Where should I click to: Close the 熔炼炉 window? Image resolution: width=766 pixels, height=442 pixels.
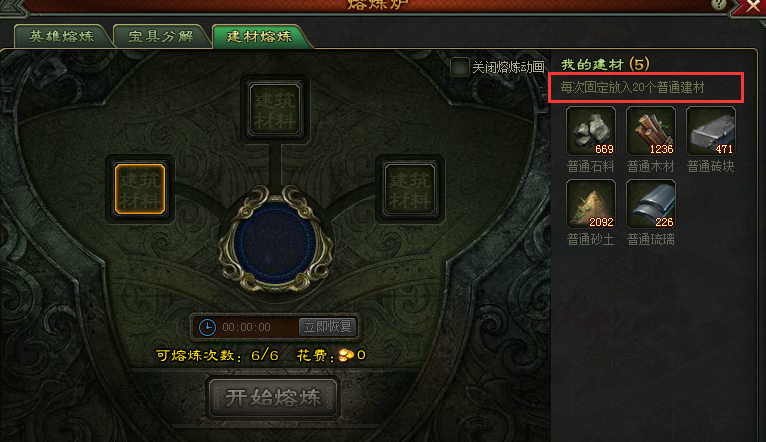753,6
